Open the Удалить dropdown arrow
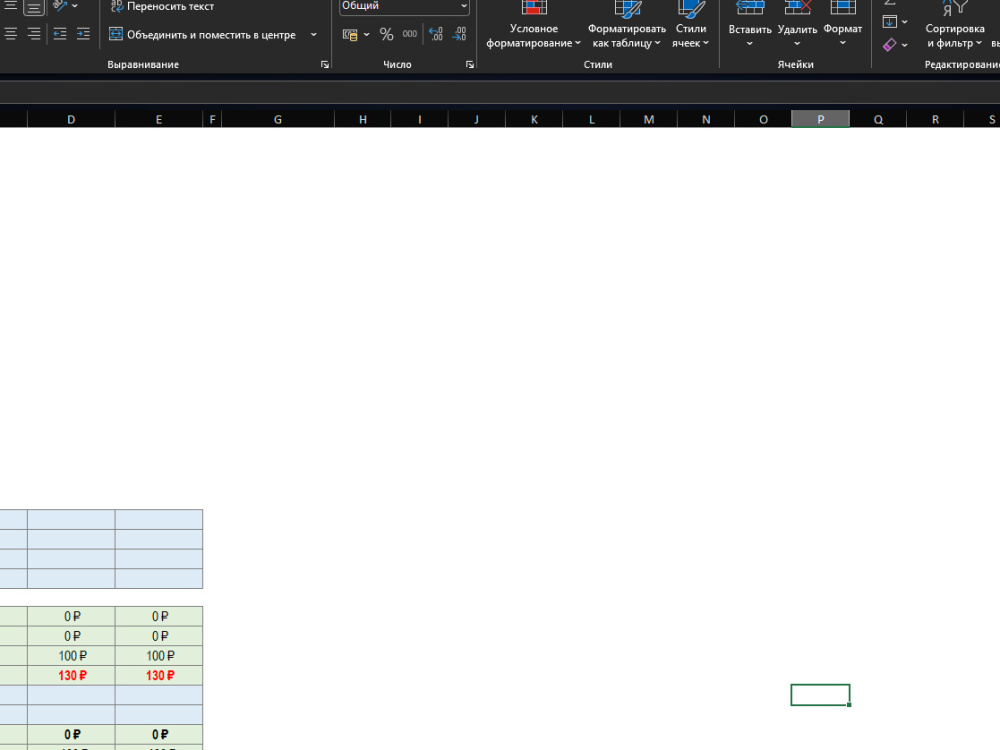The height and width of the screenshot is (750, 1000). click(x=797, y=43)
